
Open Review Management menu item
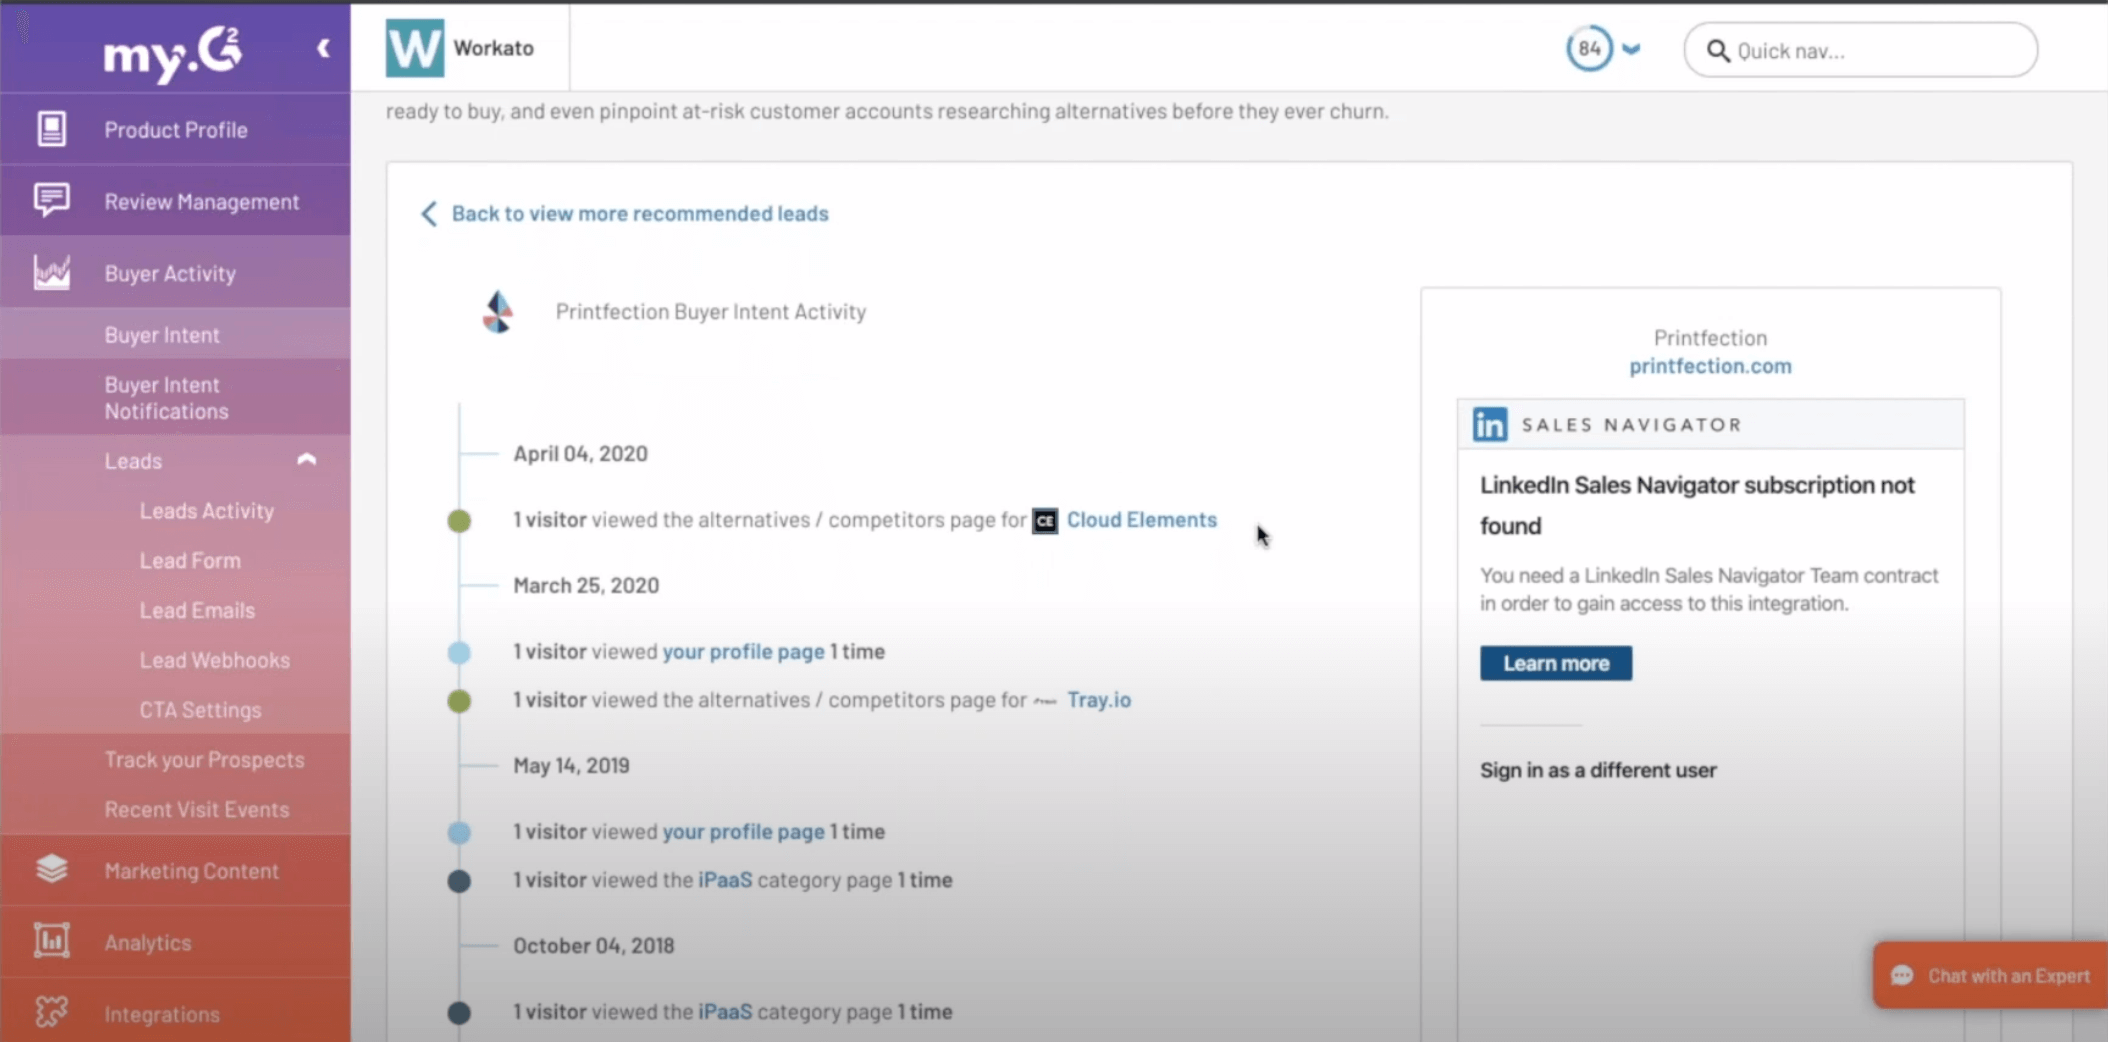pyautogui.click(x=175, y=201)
